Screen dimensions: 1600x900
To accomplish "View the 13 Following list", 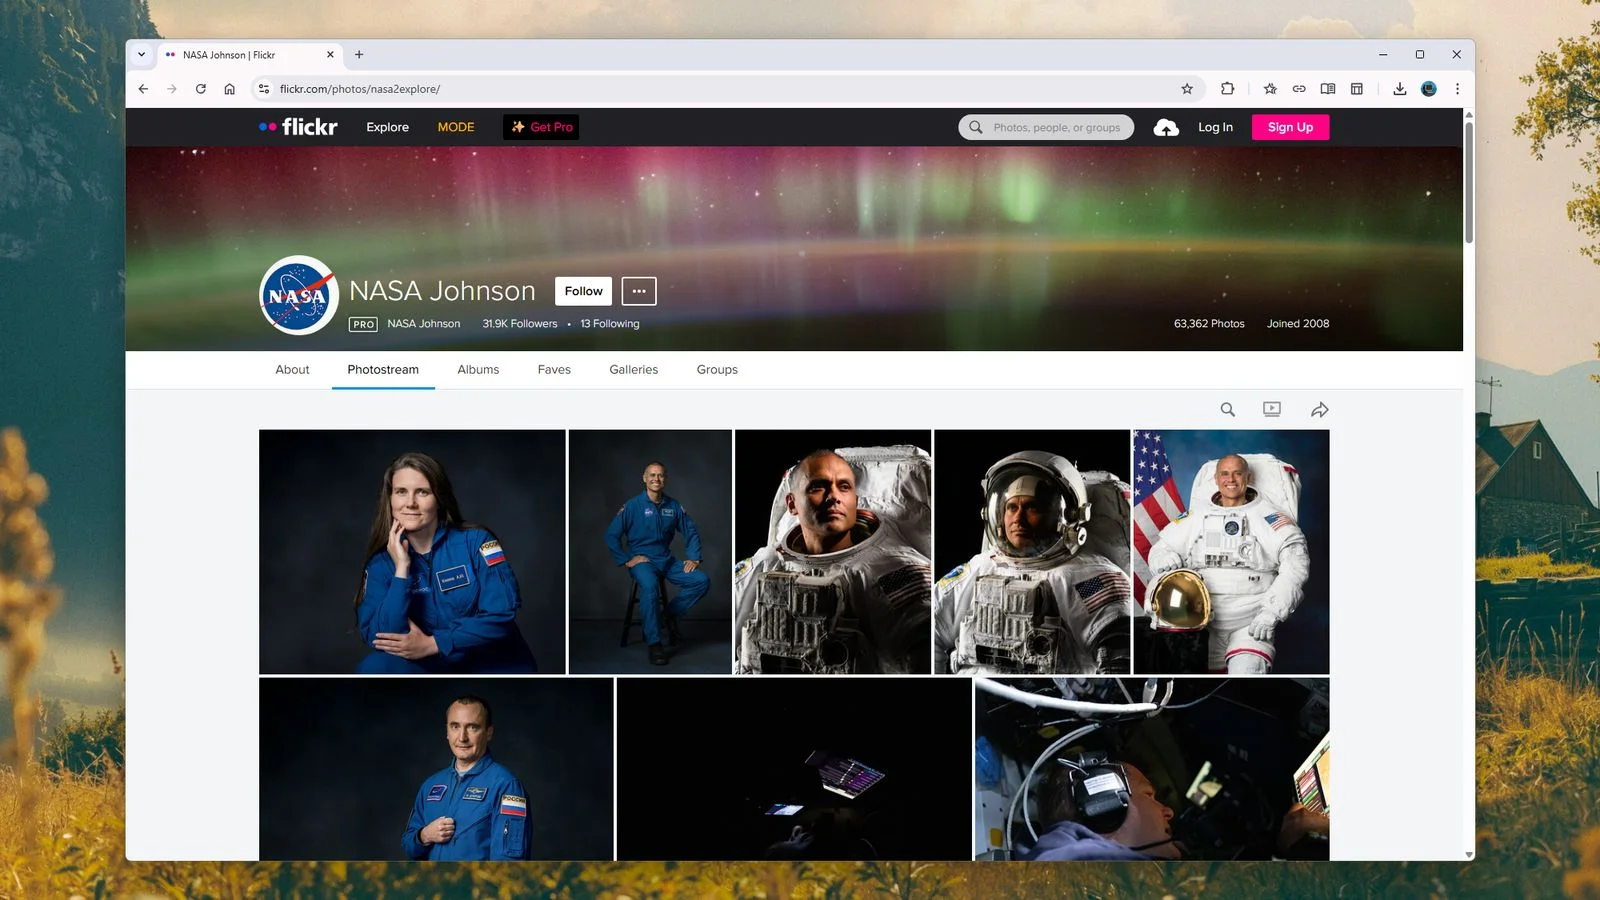I will point(610,324).
